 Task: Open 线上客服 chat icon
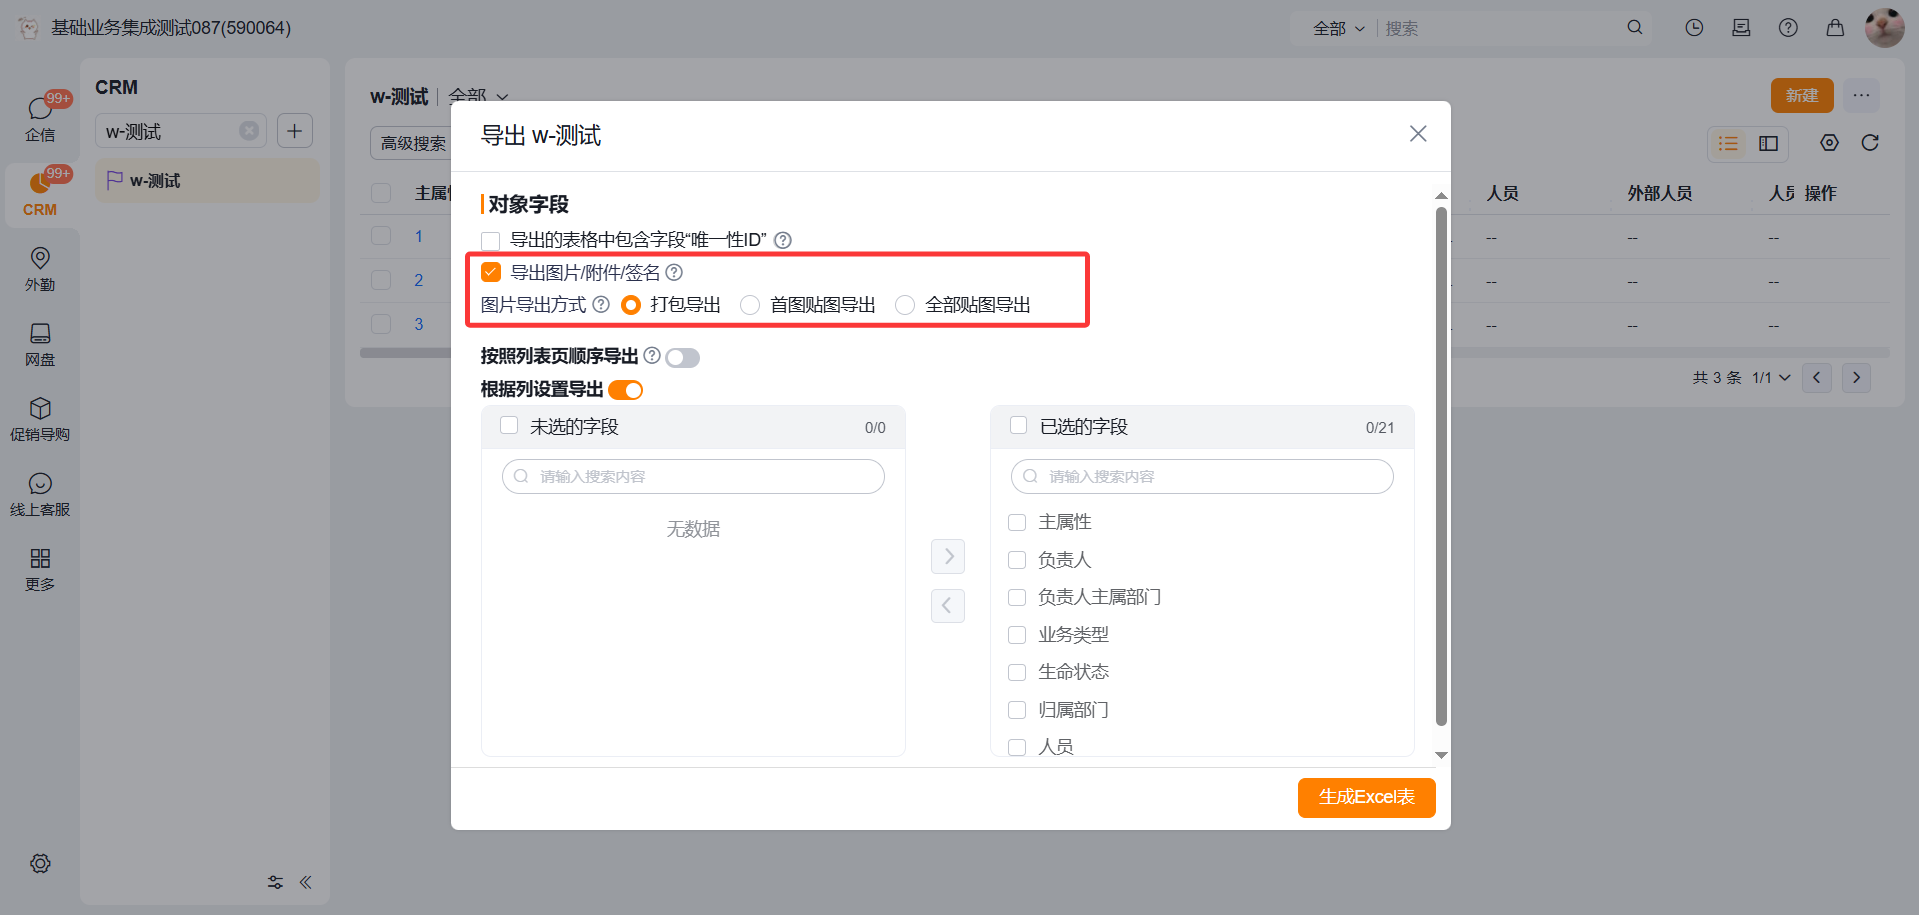coord(40,484)
